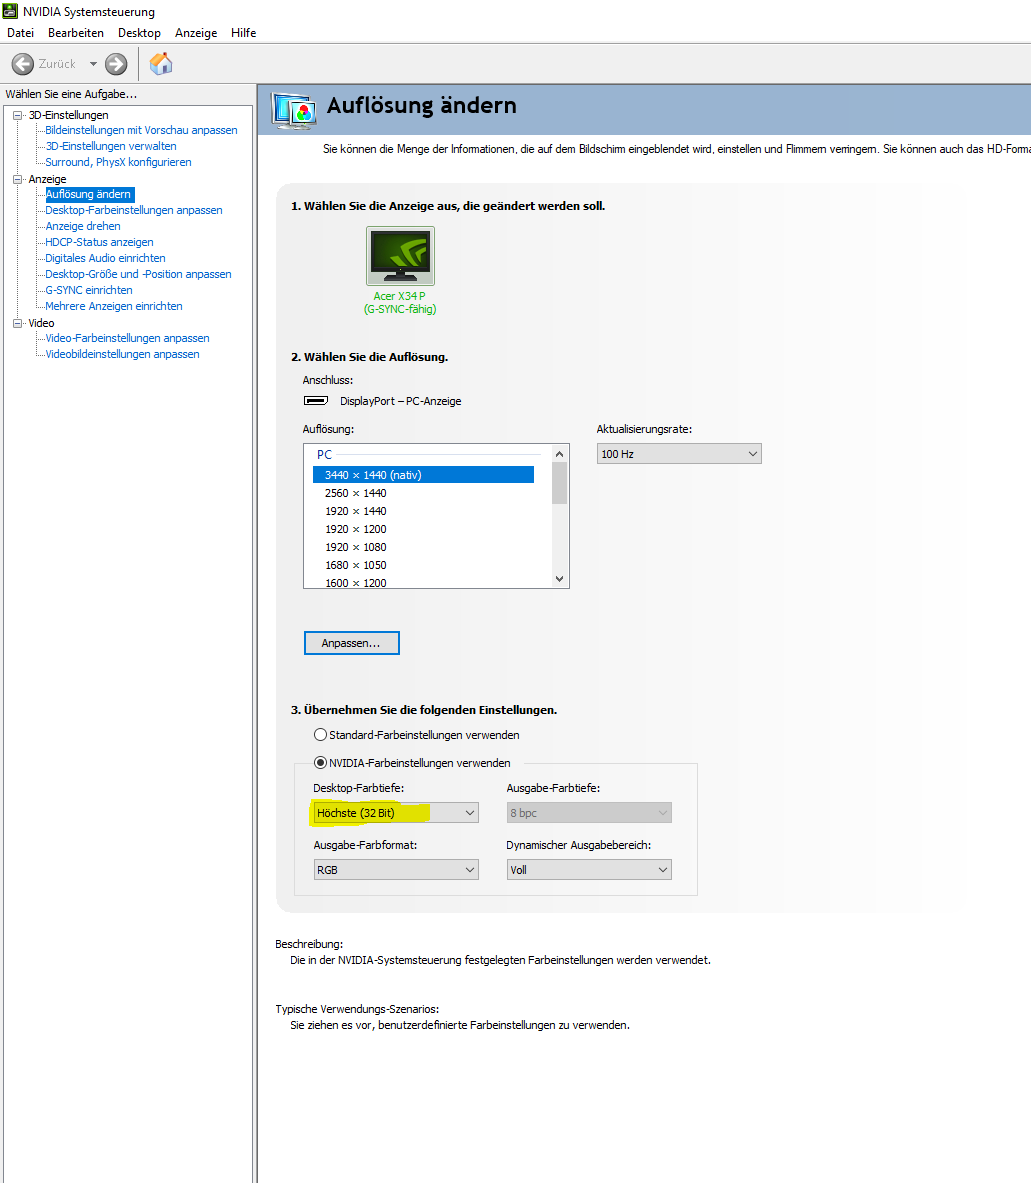Click the Anpassen... button
The image size is (1031, 1183).
(351, 643)
